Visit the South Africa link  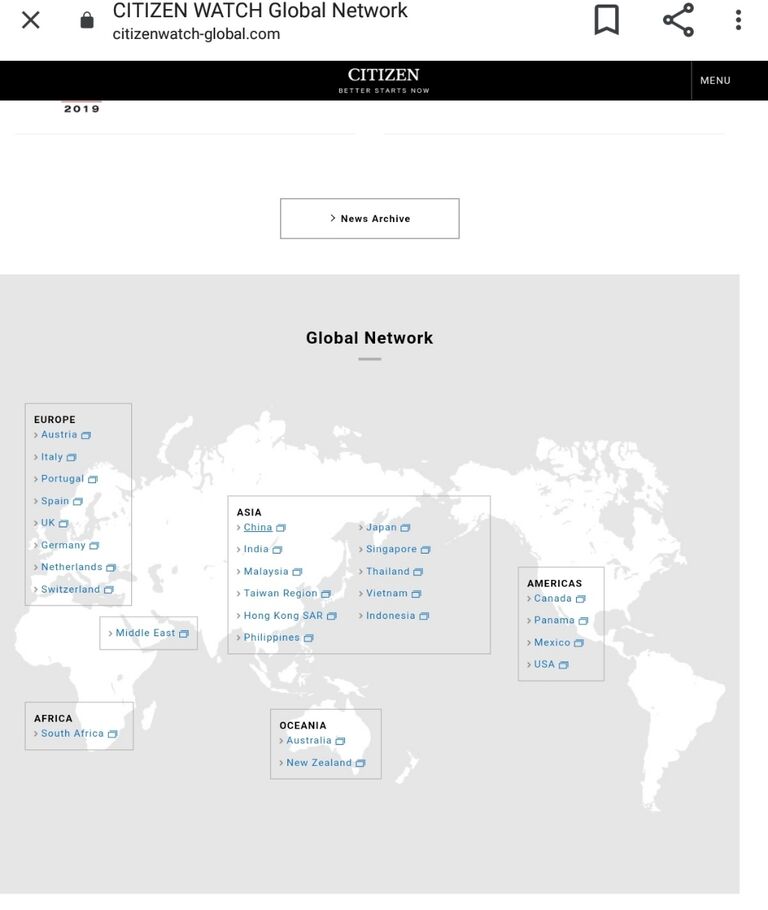click(72, 734)
